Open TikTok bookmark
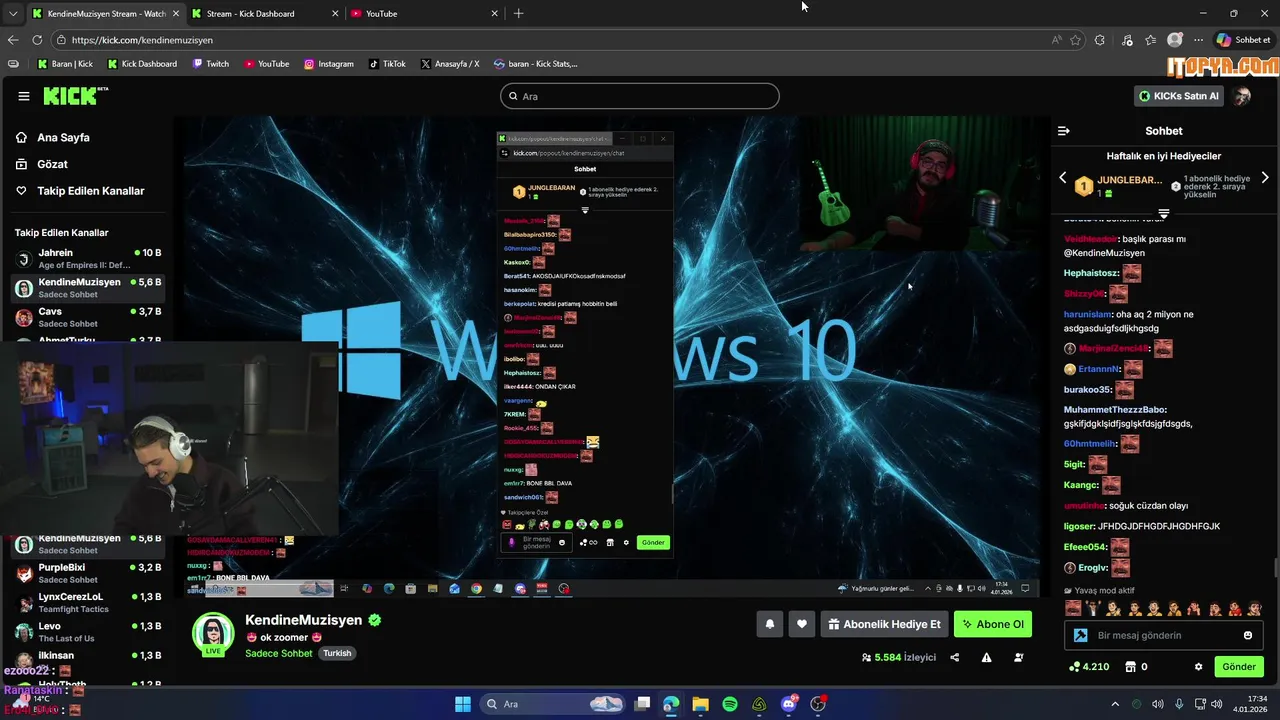The image size is (1280, 720). (387, 64)
